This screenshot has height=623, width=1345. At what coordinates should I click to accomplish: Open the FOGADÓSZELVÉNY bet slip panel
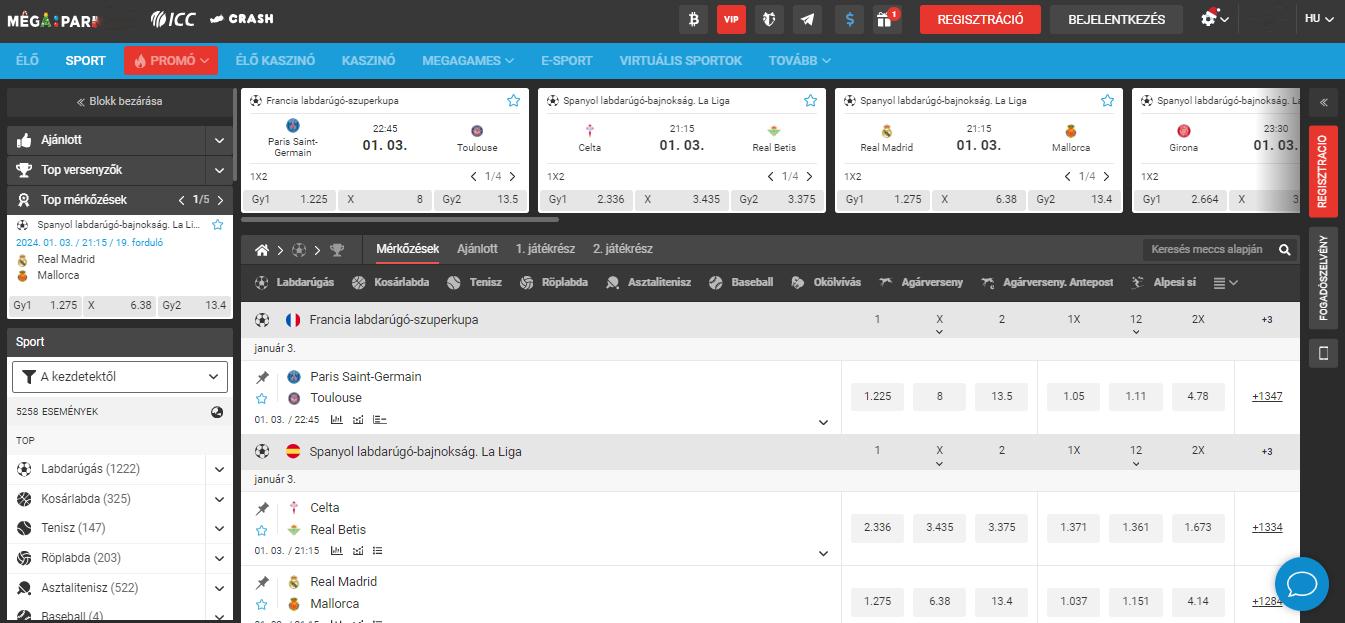pyautogui.click(x=1323, y=278)
